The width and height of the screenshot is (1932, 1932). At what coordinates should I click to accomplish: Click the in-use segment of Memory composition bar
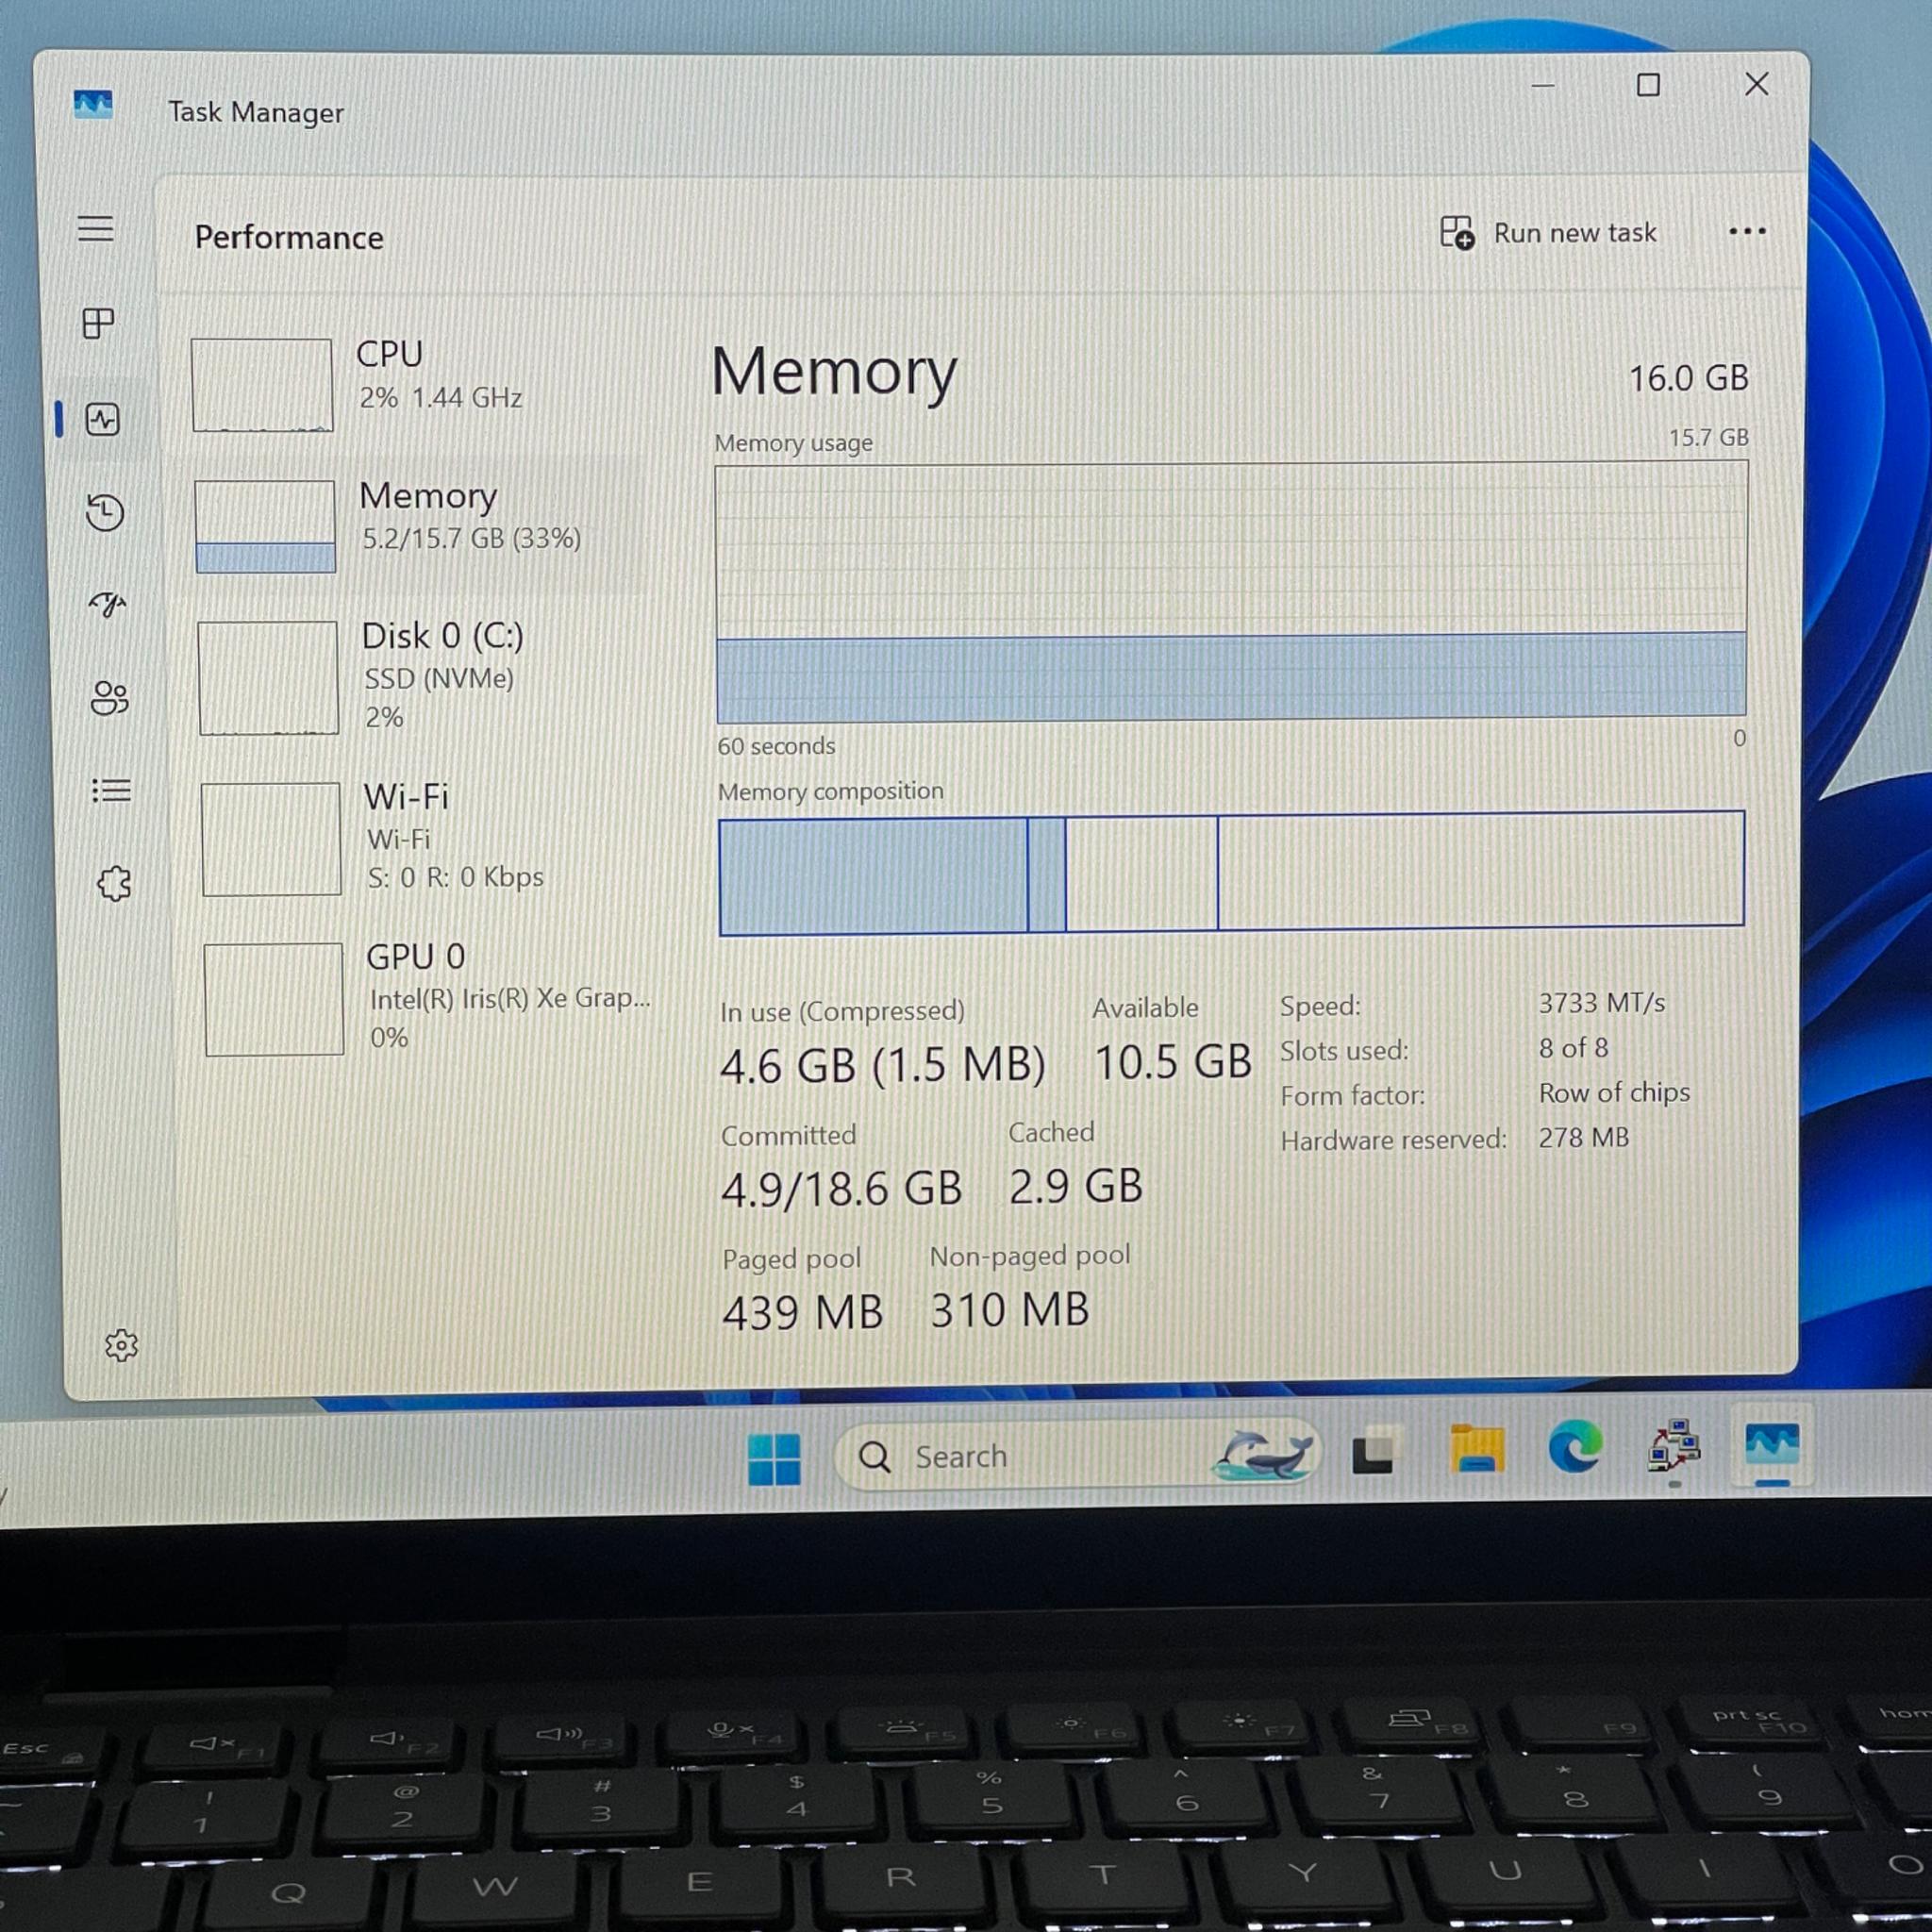[873, 876]
